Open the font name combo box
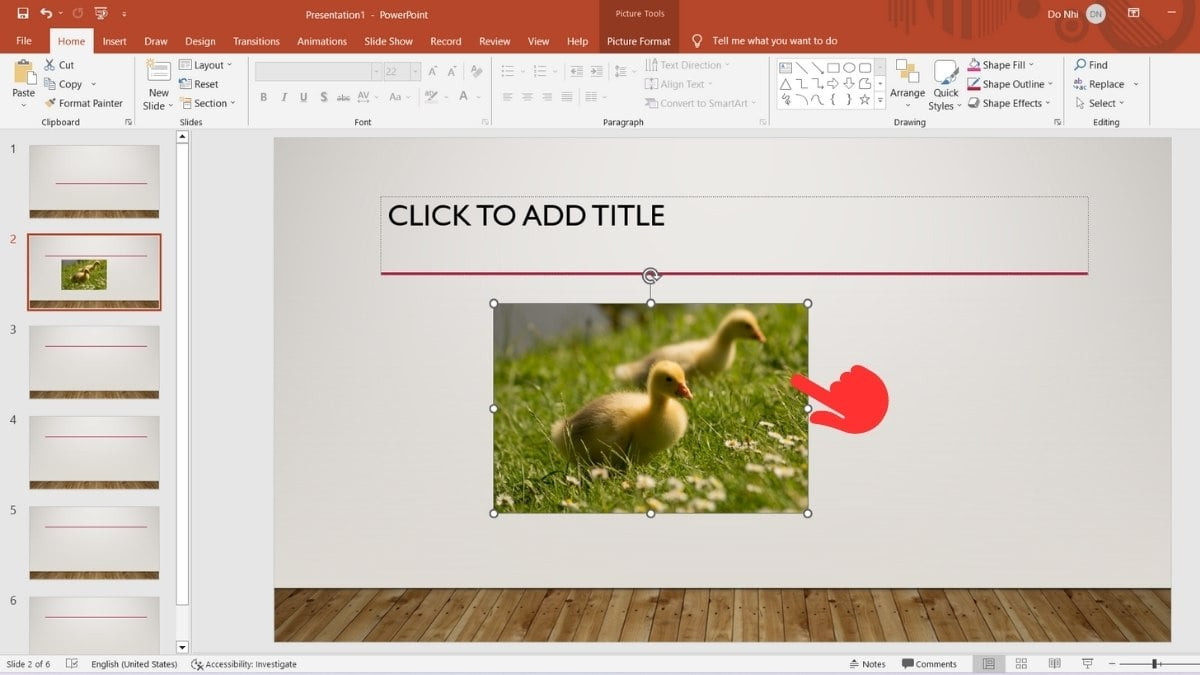 tap(317, 71)
